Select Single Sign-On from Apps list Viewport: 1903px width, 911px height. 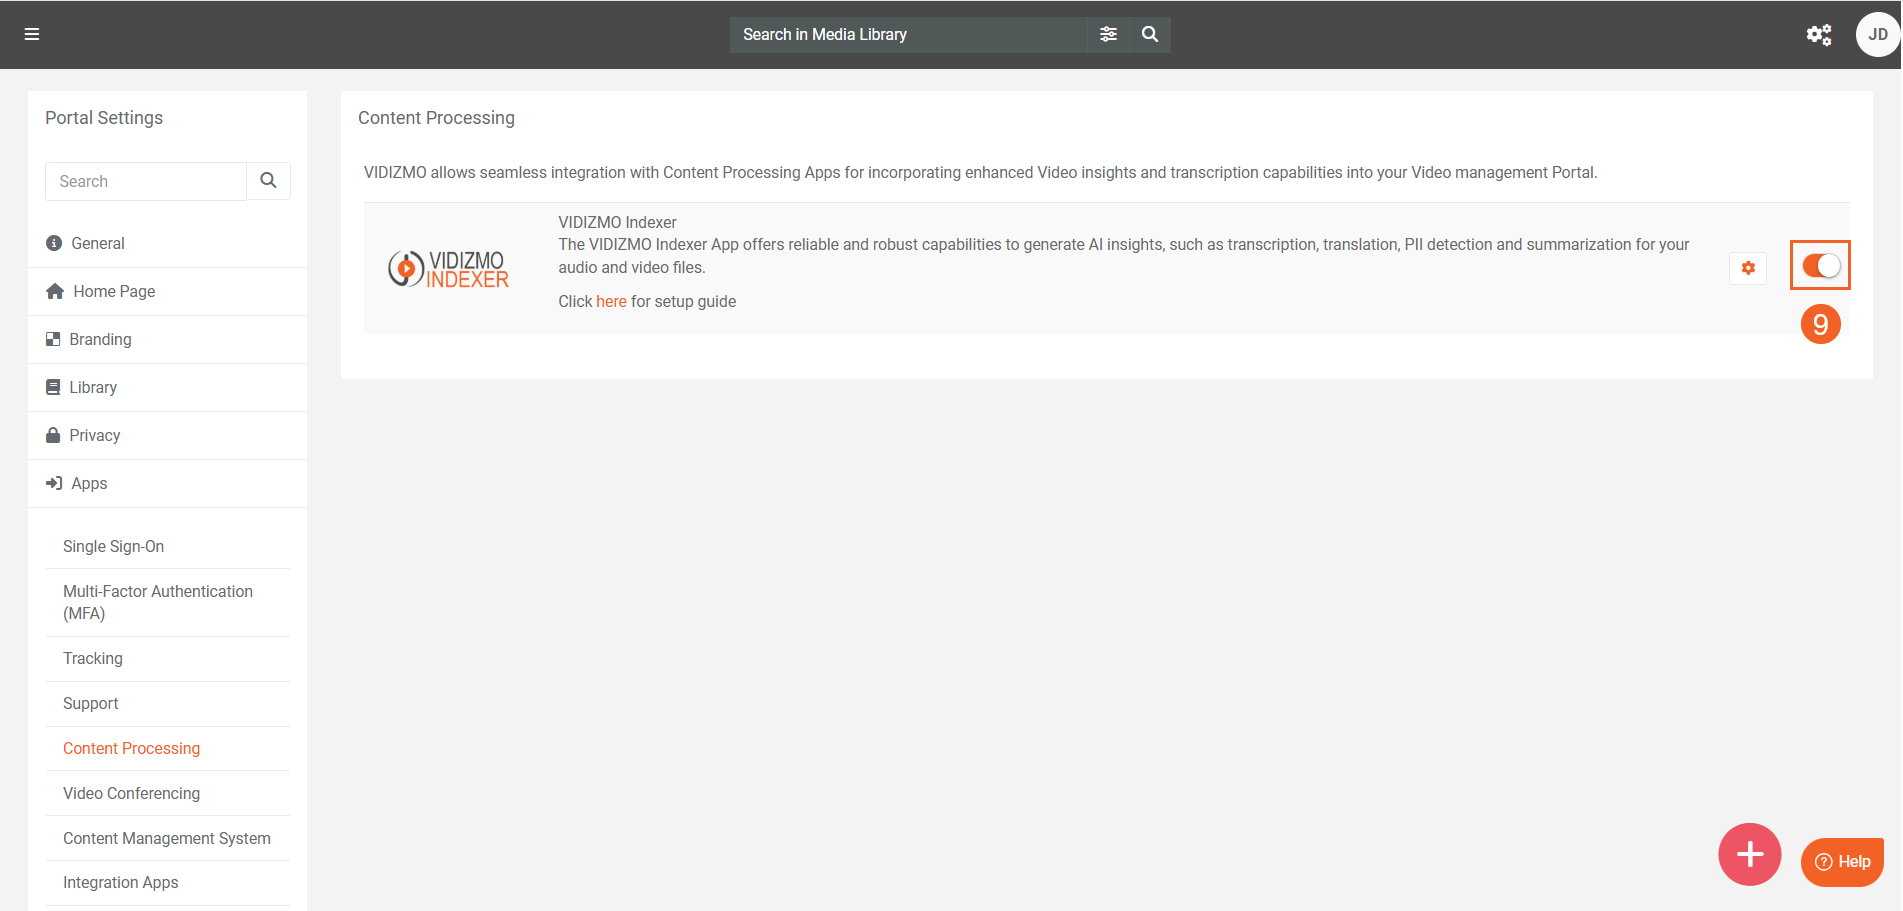pos(113,547)
